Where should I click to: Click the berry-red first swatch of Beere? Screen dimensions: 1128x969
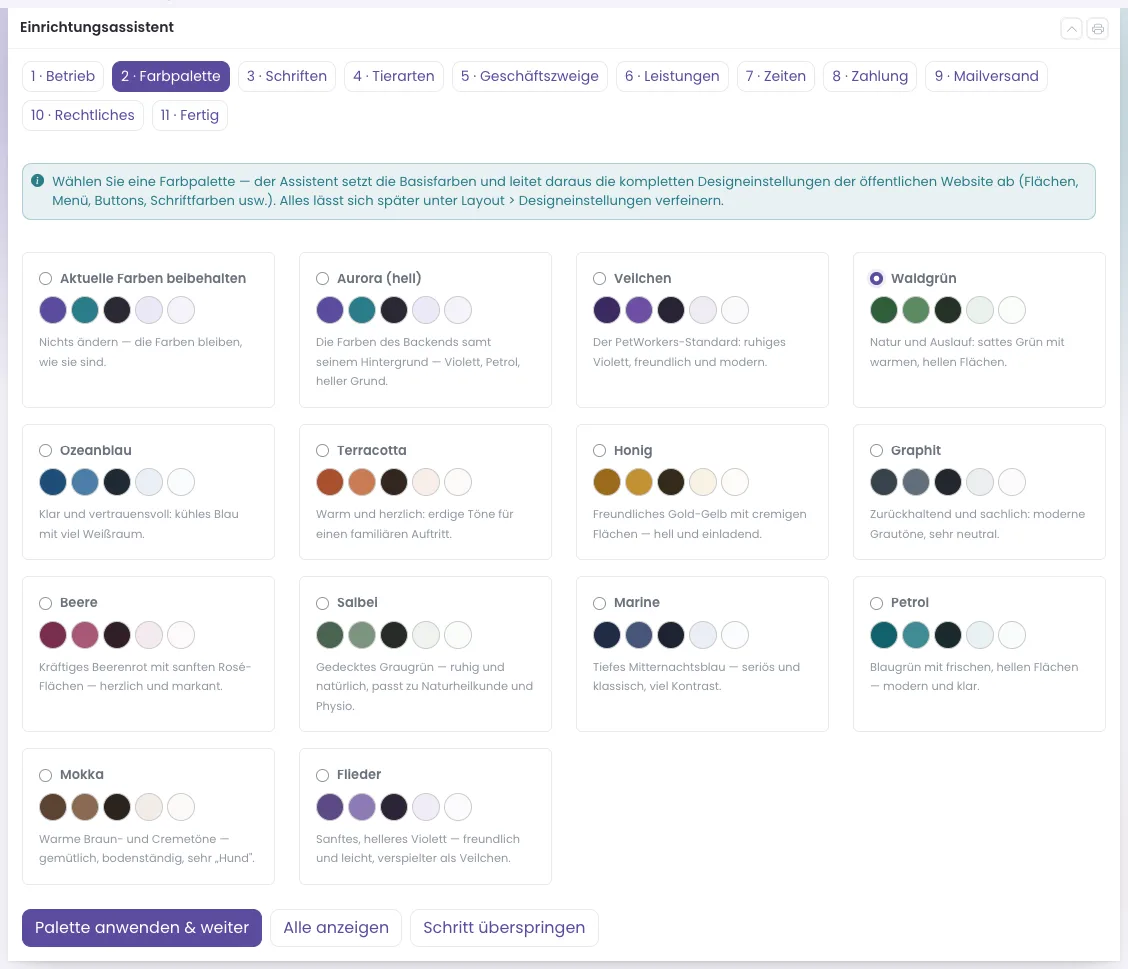click(53, 634)
